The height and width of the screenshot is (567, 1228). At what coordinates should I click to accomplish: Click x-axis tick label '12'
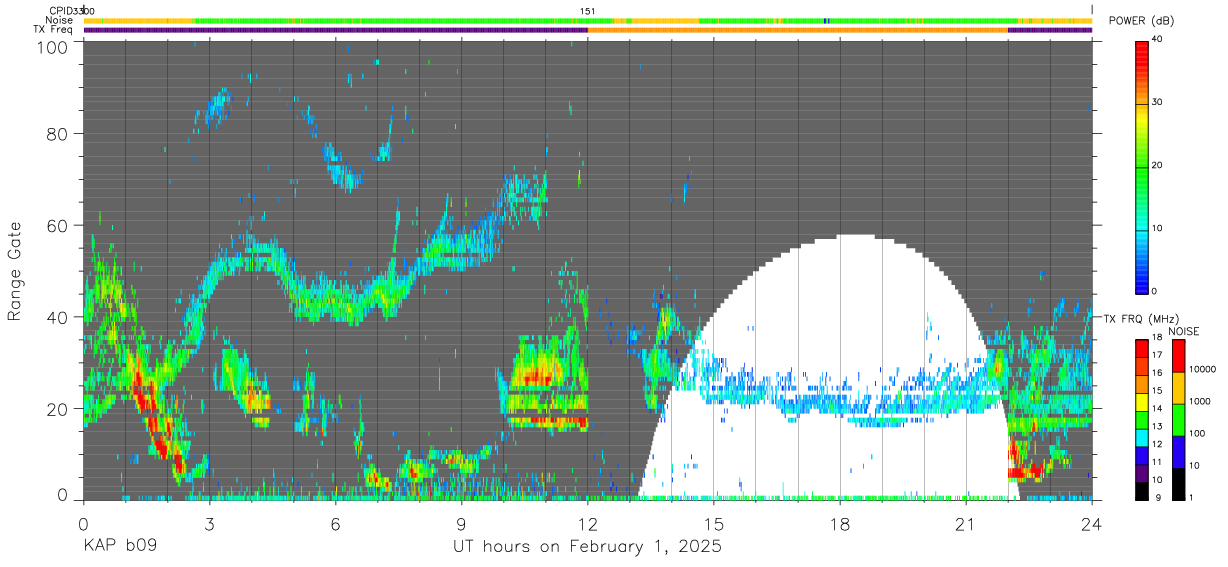click(x=588, y=524)
